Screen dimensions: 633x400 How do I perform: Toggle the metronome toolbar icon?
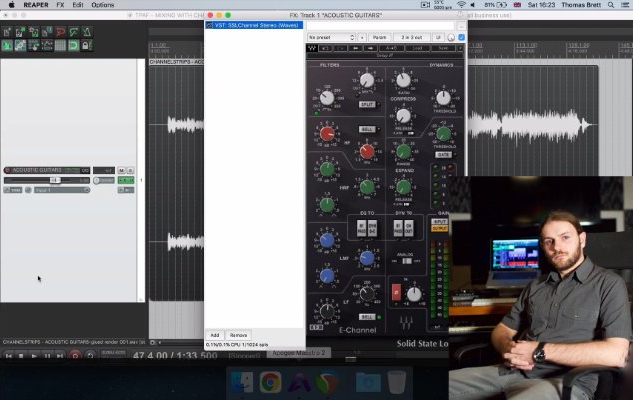86,32
